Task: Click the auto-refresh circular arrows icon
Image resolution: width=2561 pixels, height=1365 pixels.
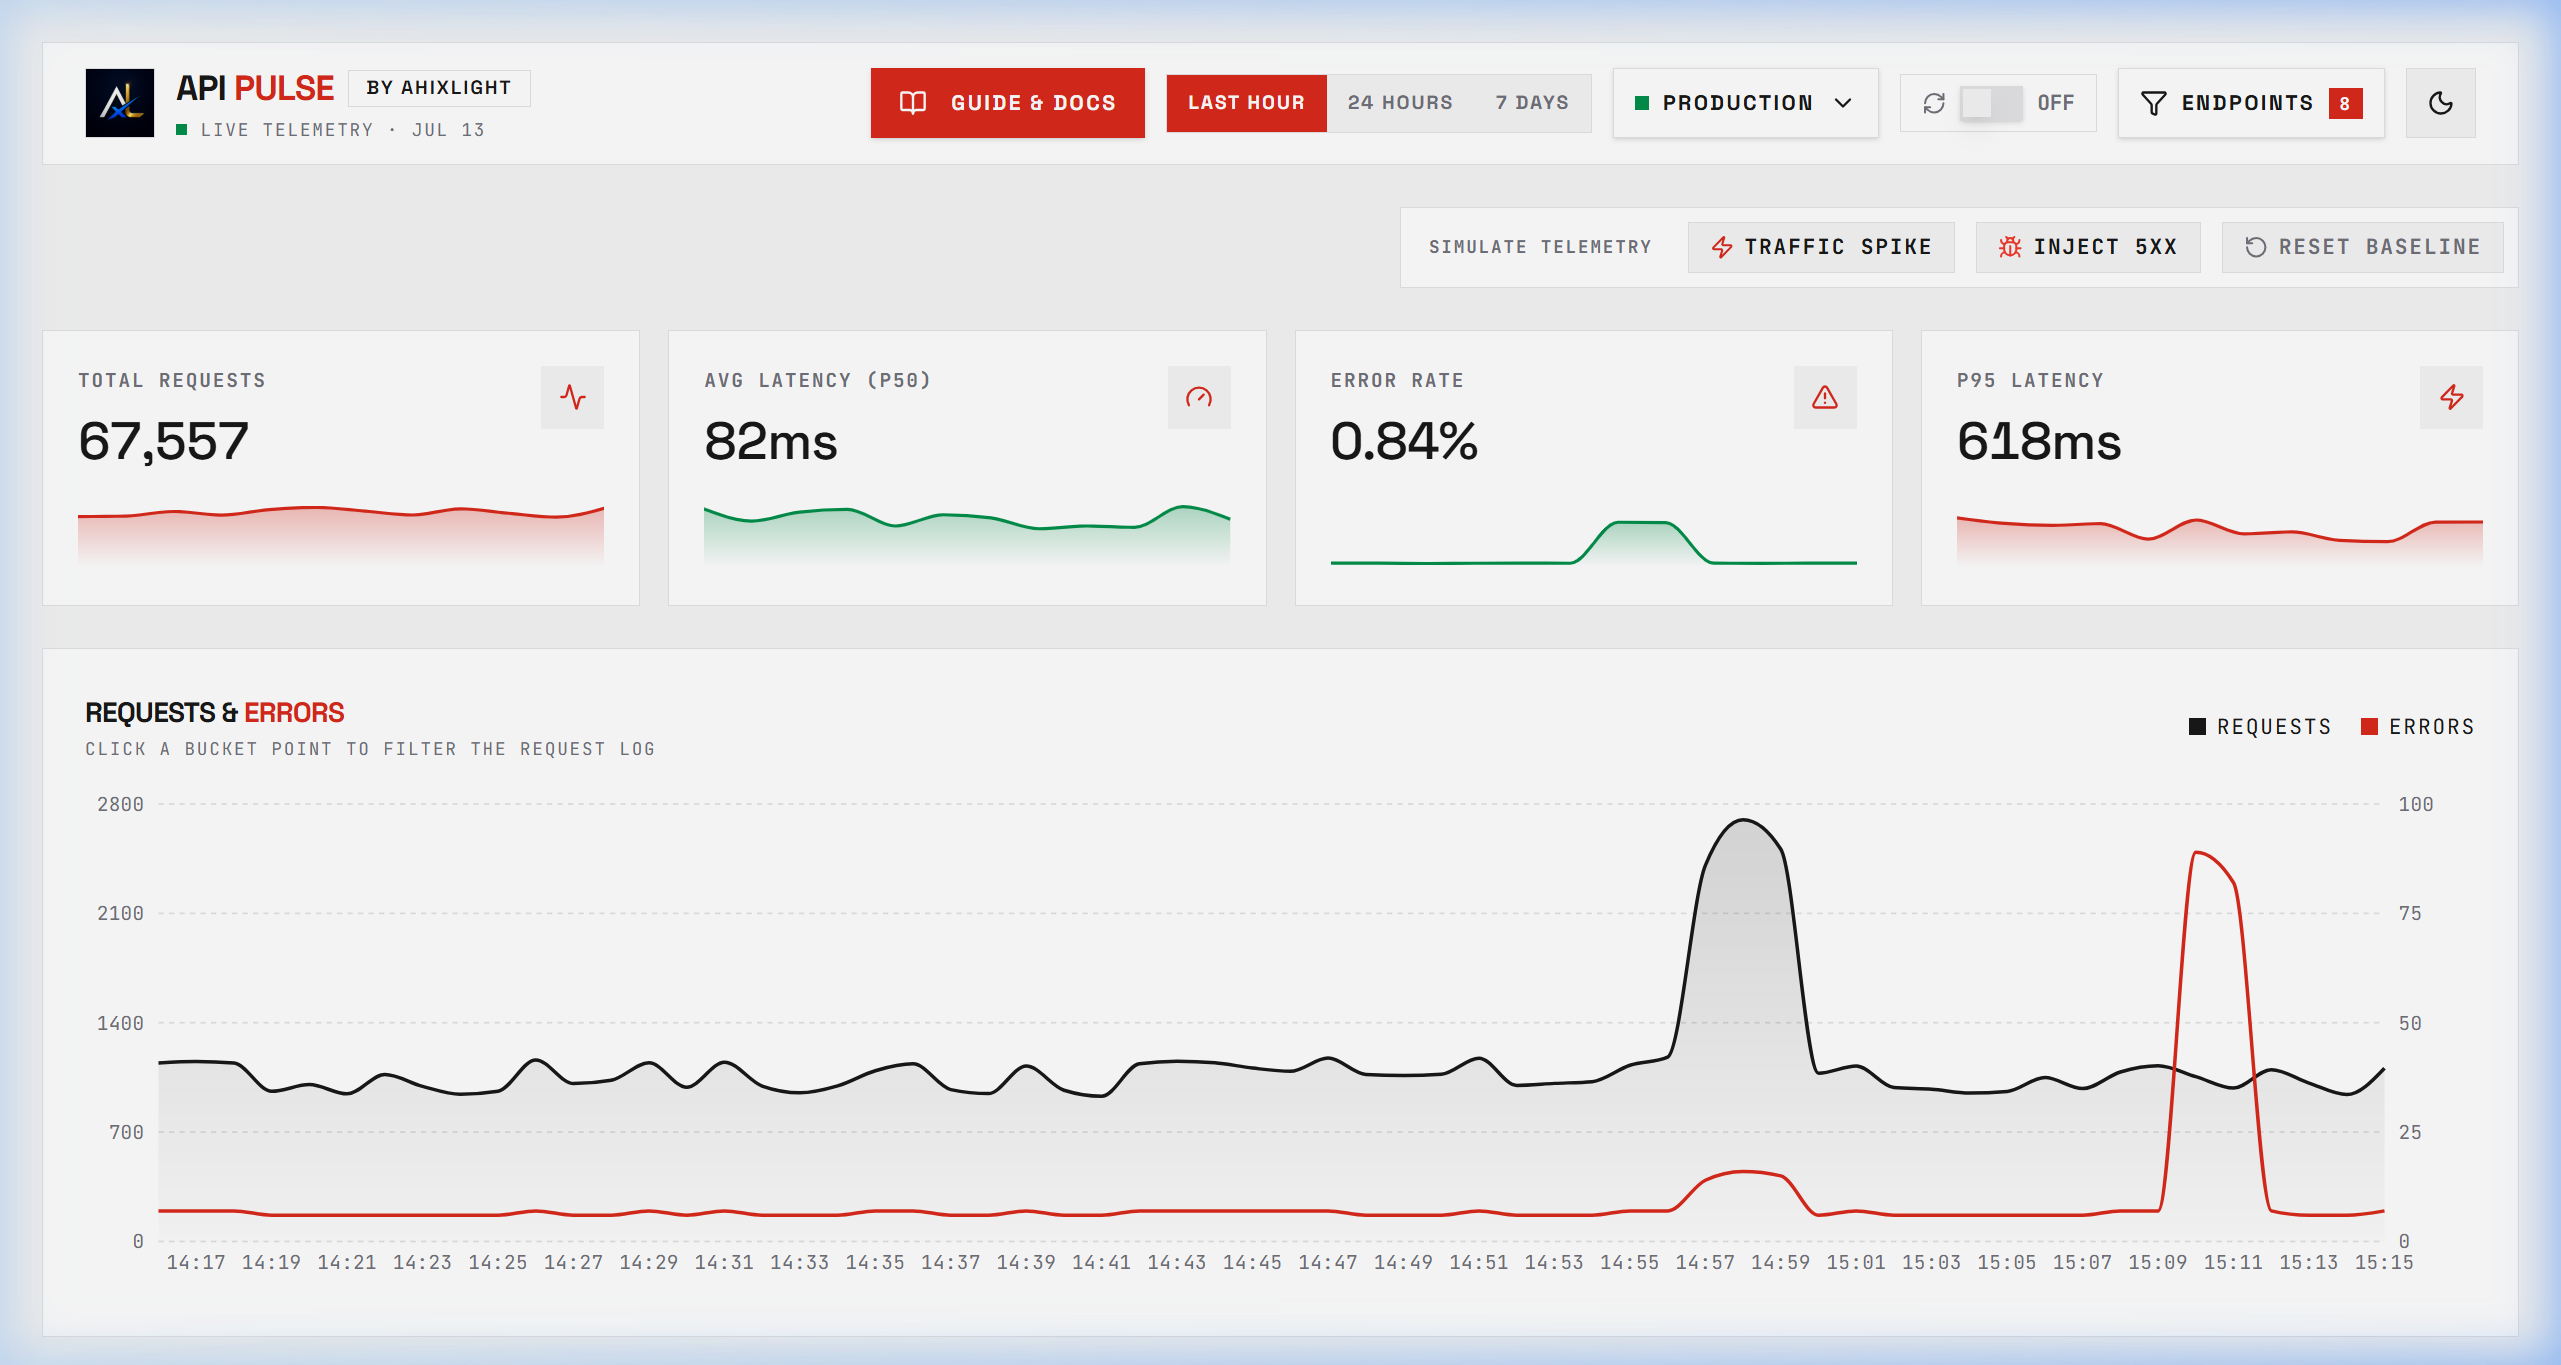Action: [1934, 103]
